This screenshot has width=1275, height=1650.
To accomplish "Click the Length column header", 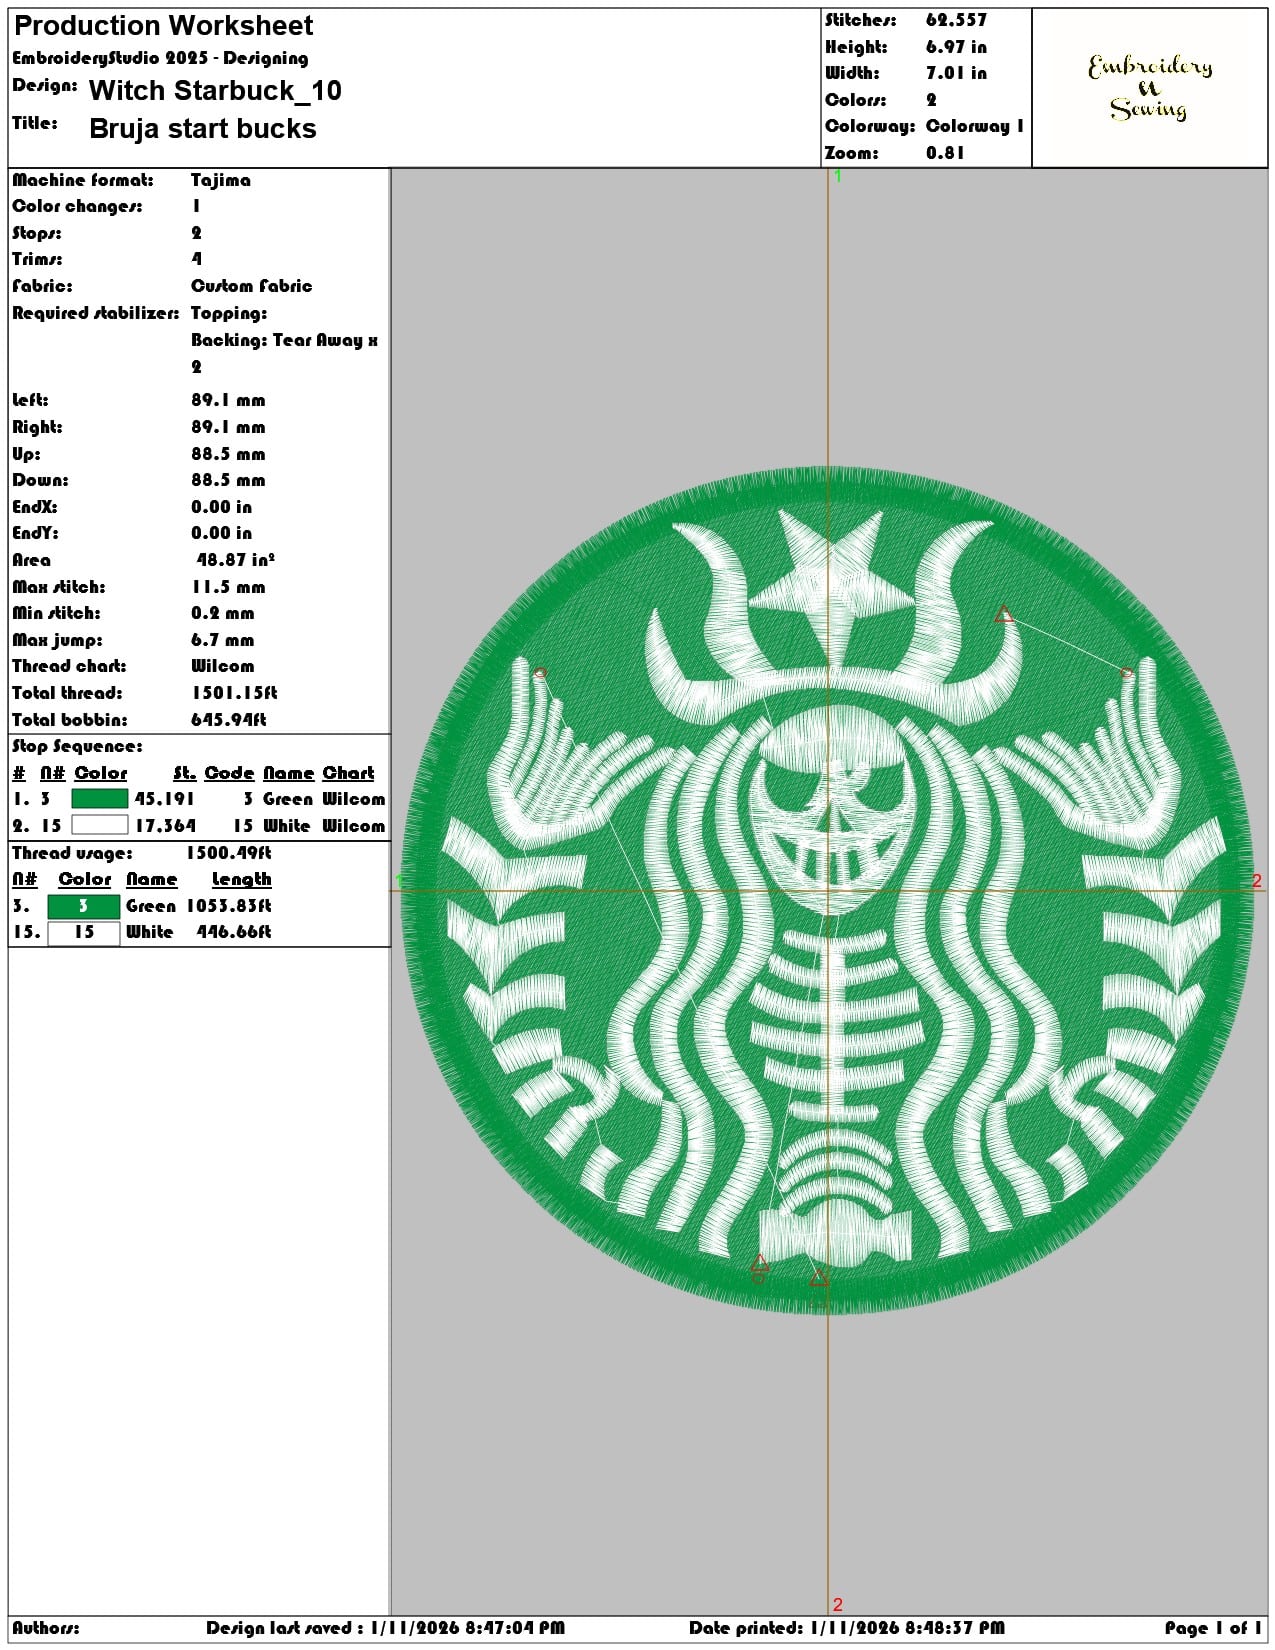I will point(241,879).
